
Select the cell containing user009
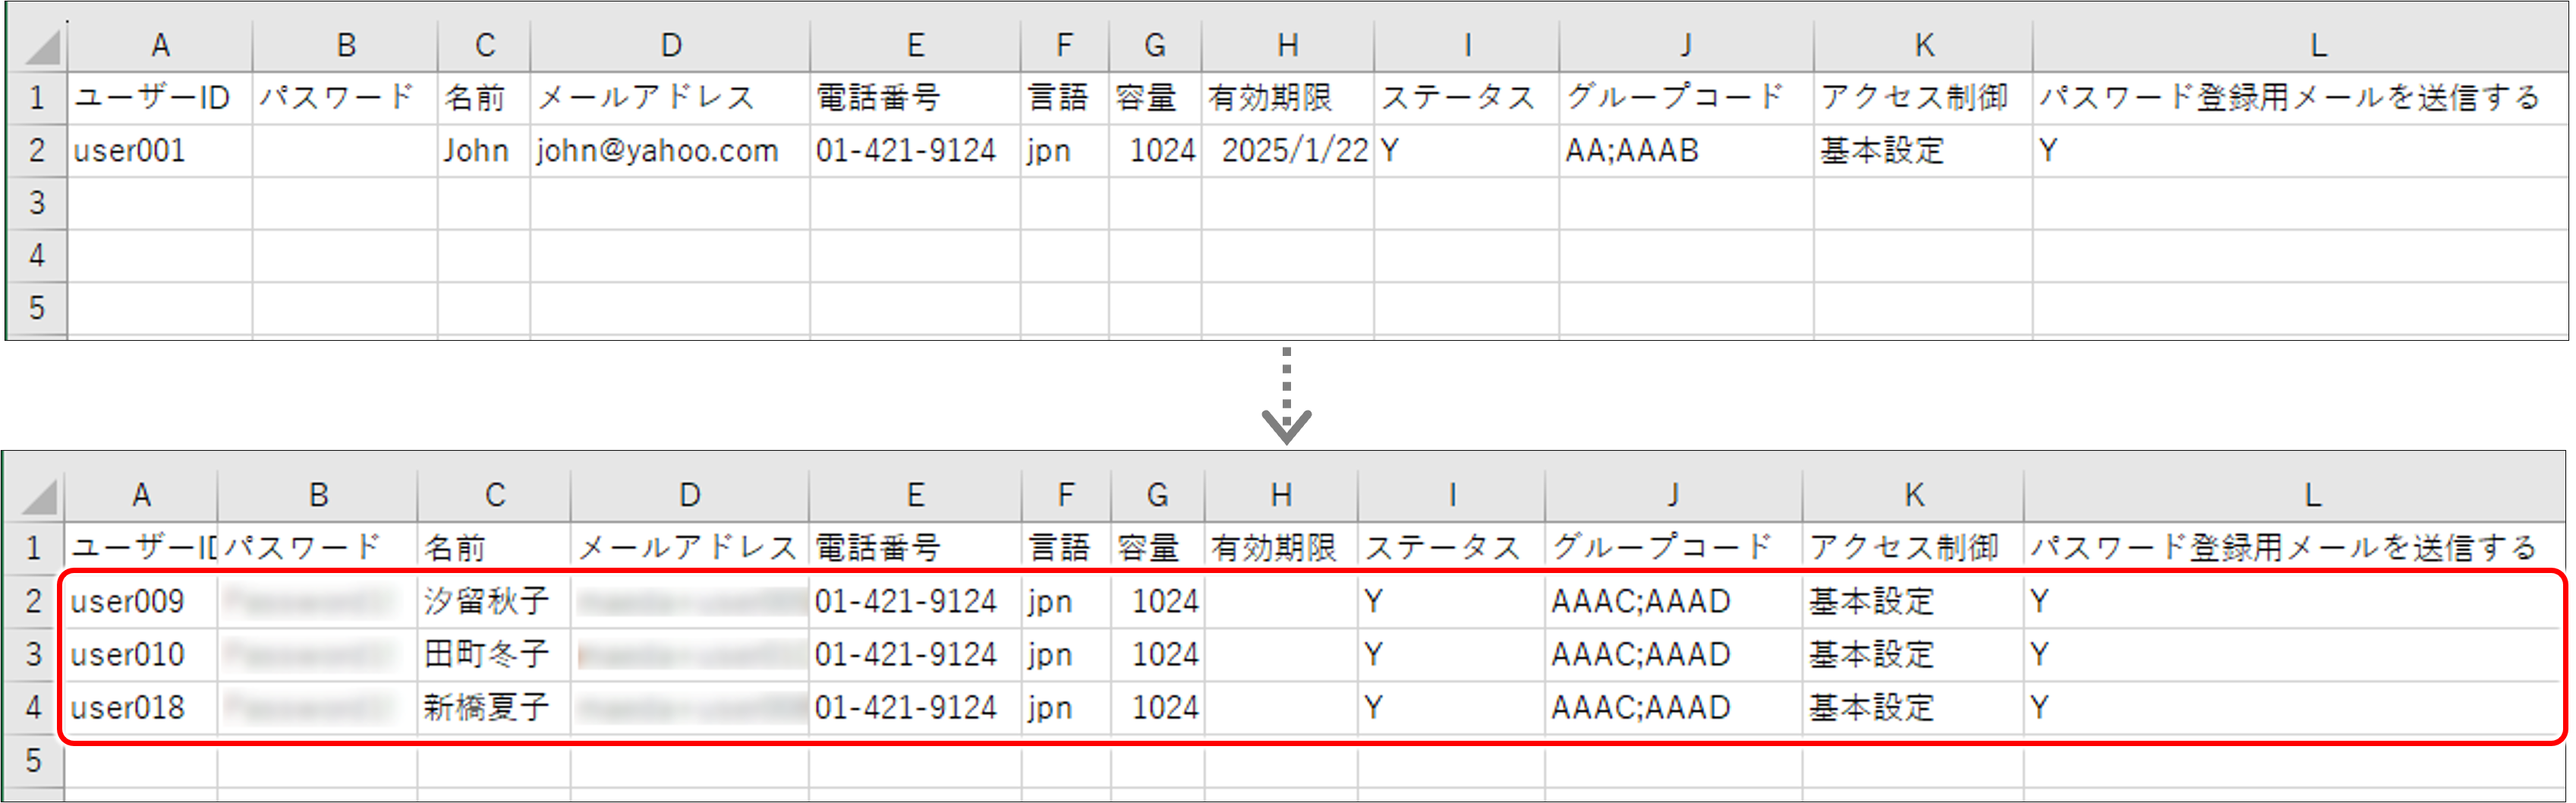tap(140, 601)
